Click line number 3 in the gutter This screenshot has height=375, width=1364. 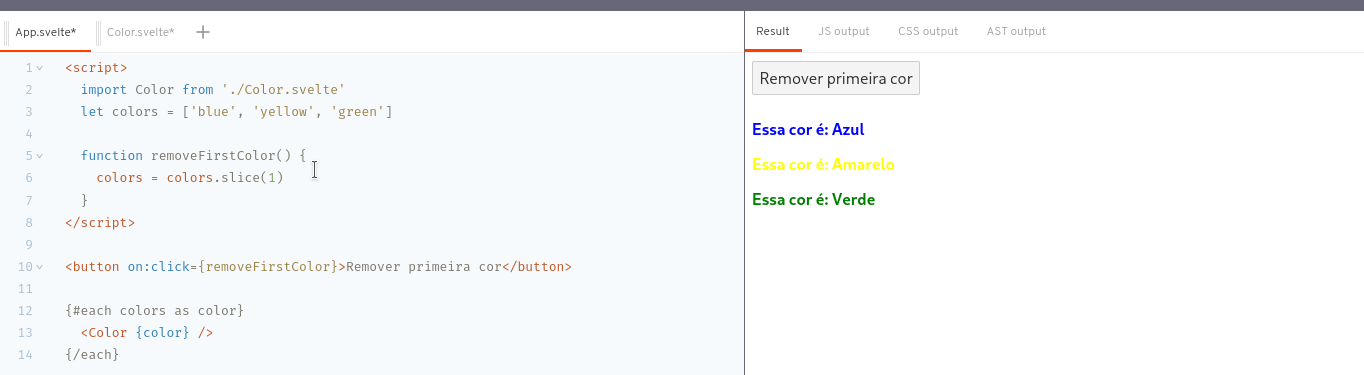29,112
